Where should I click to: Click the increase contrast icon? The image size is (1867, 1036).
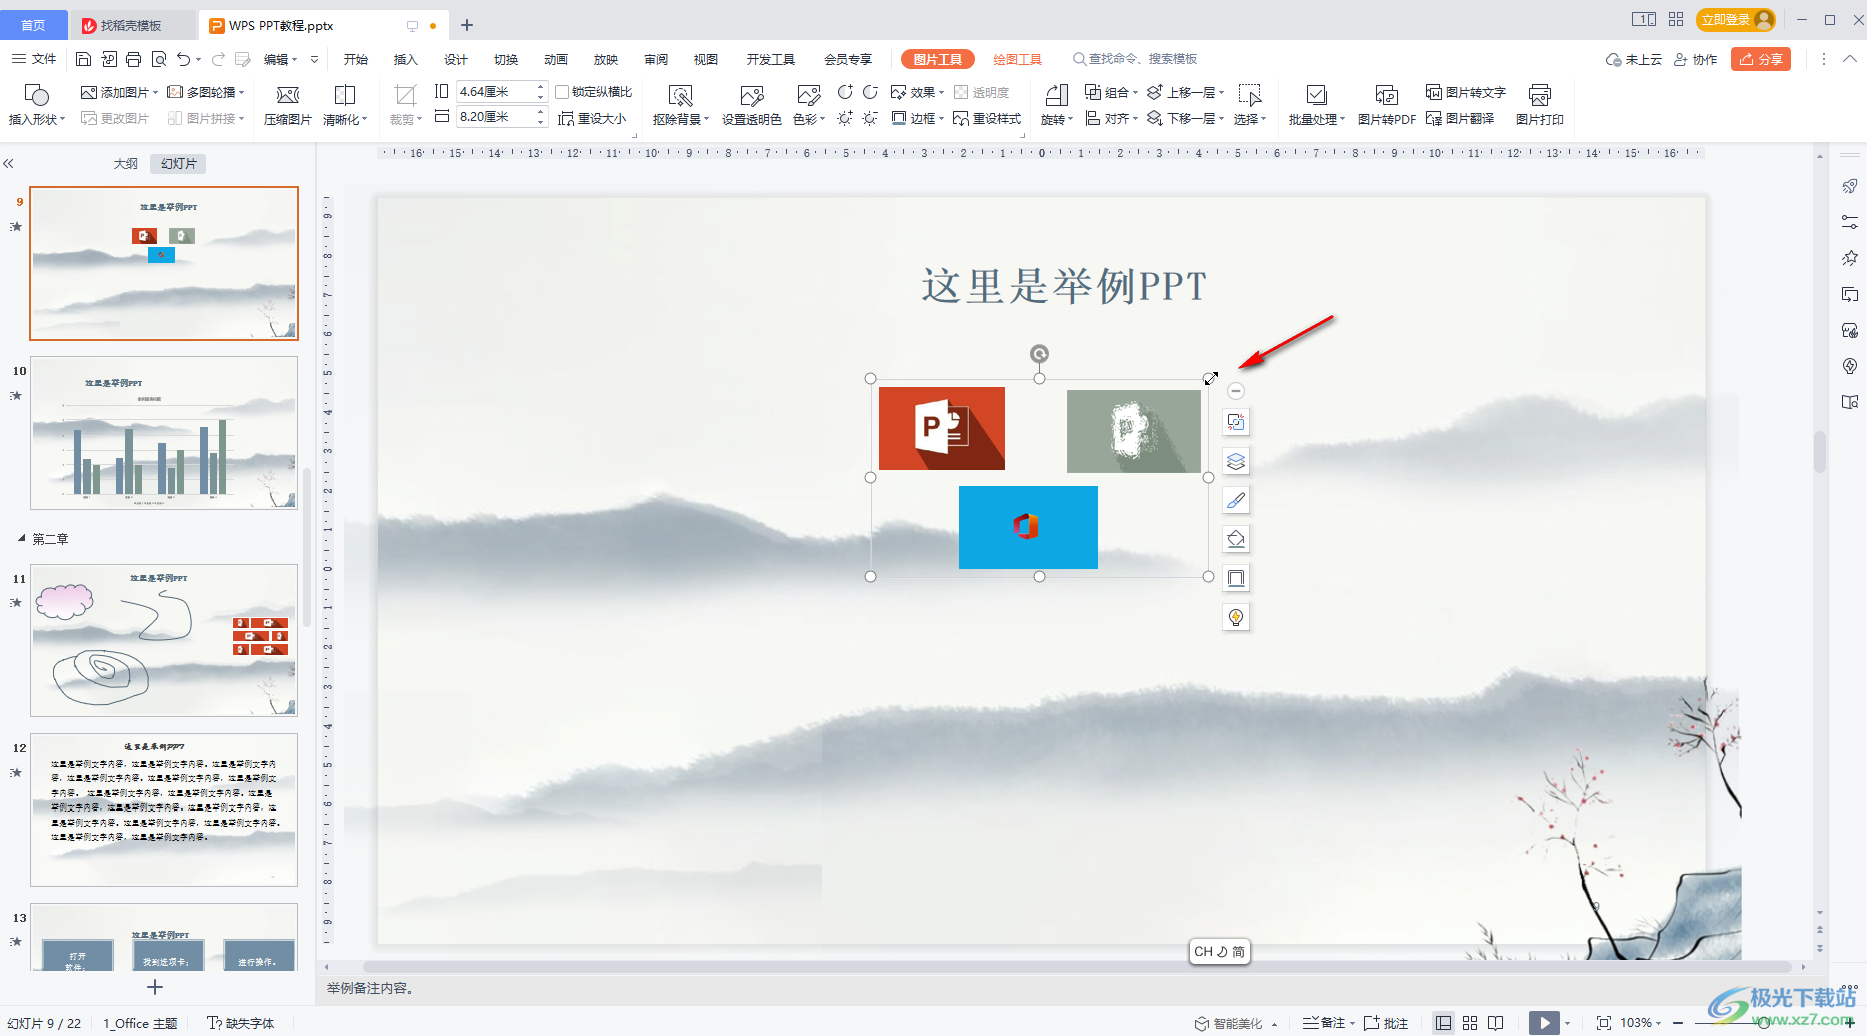pos(845,92)
